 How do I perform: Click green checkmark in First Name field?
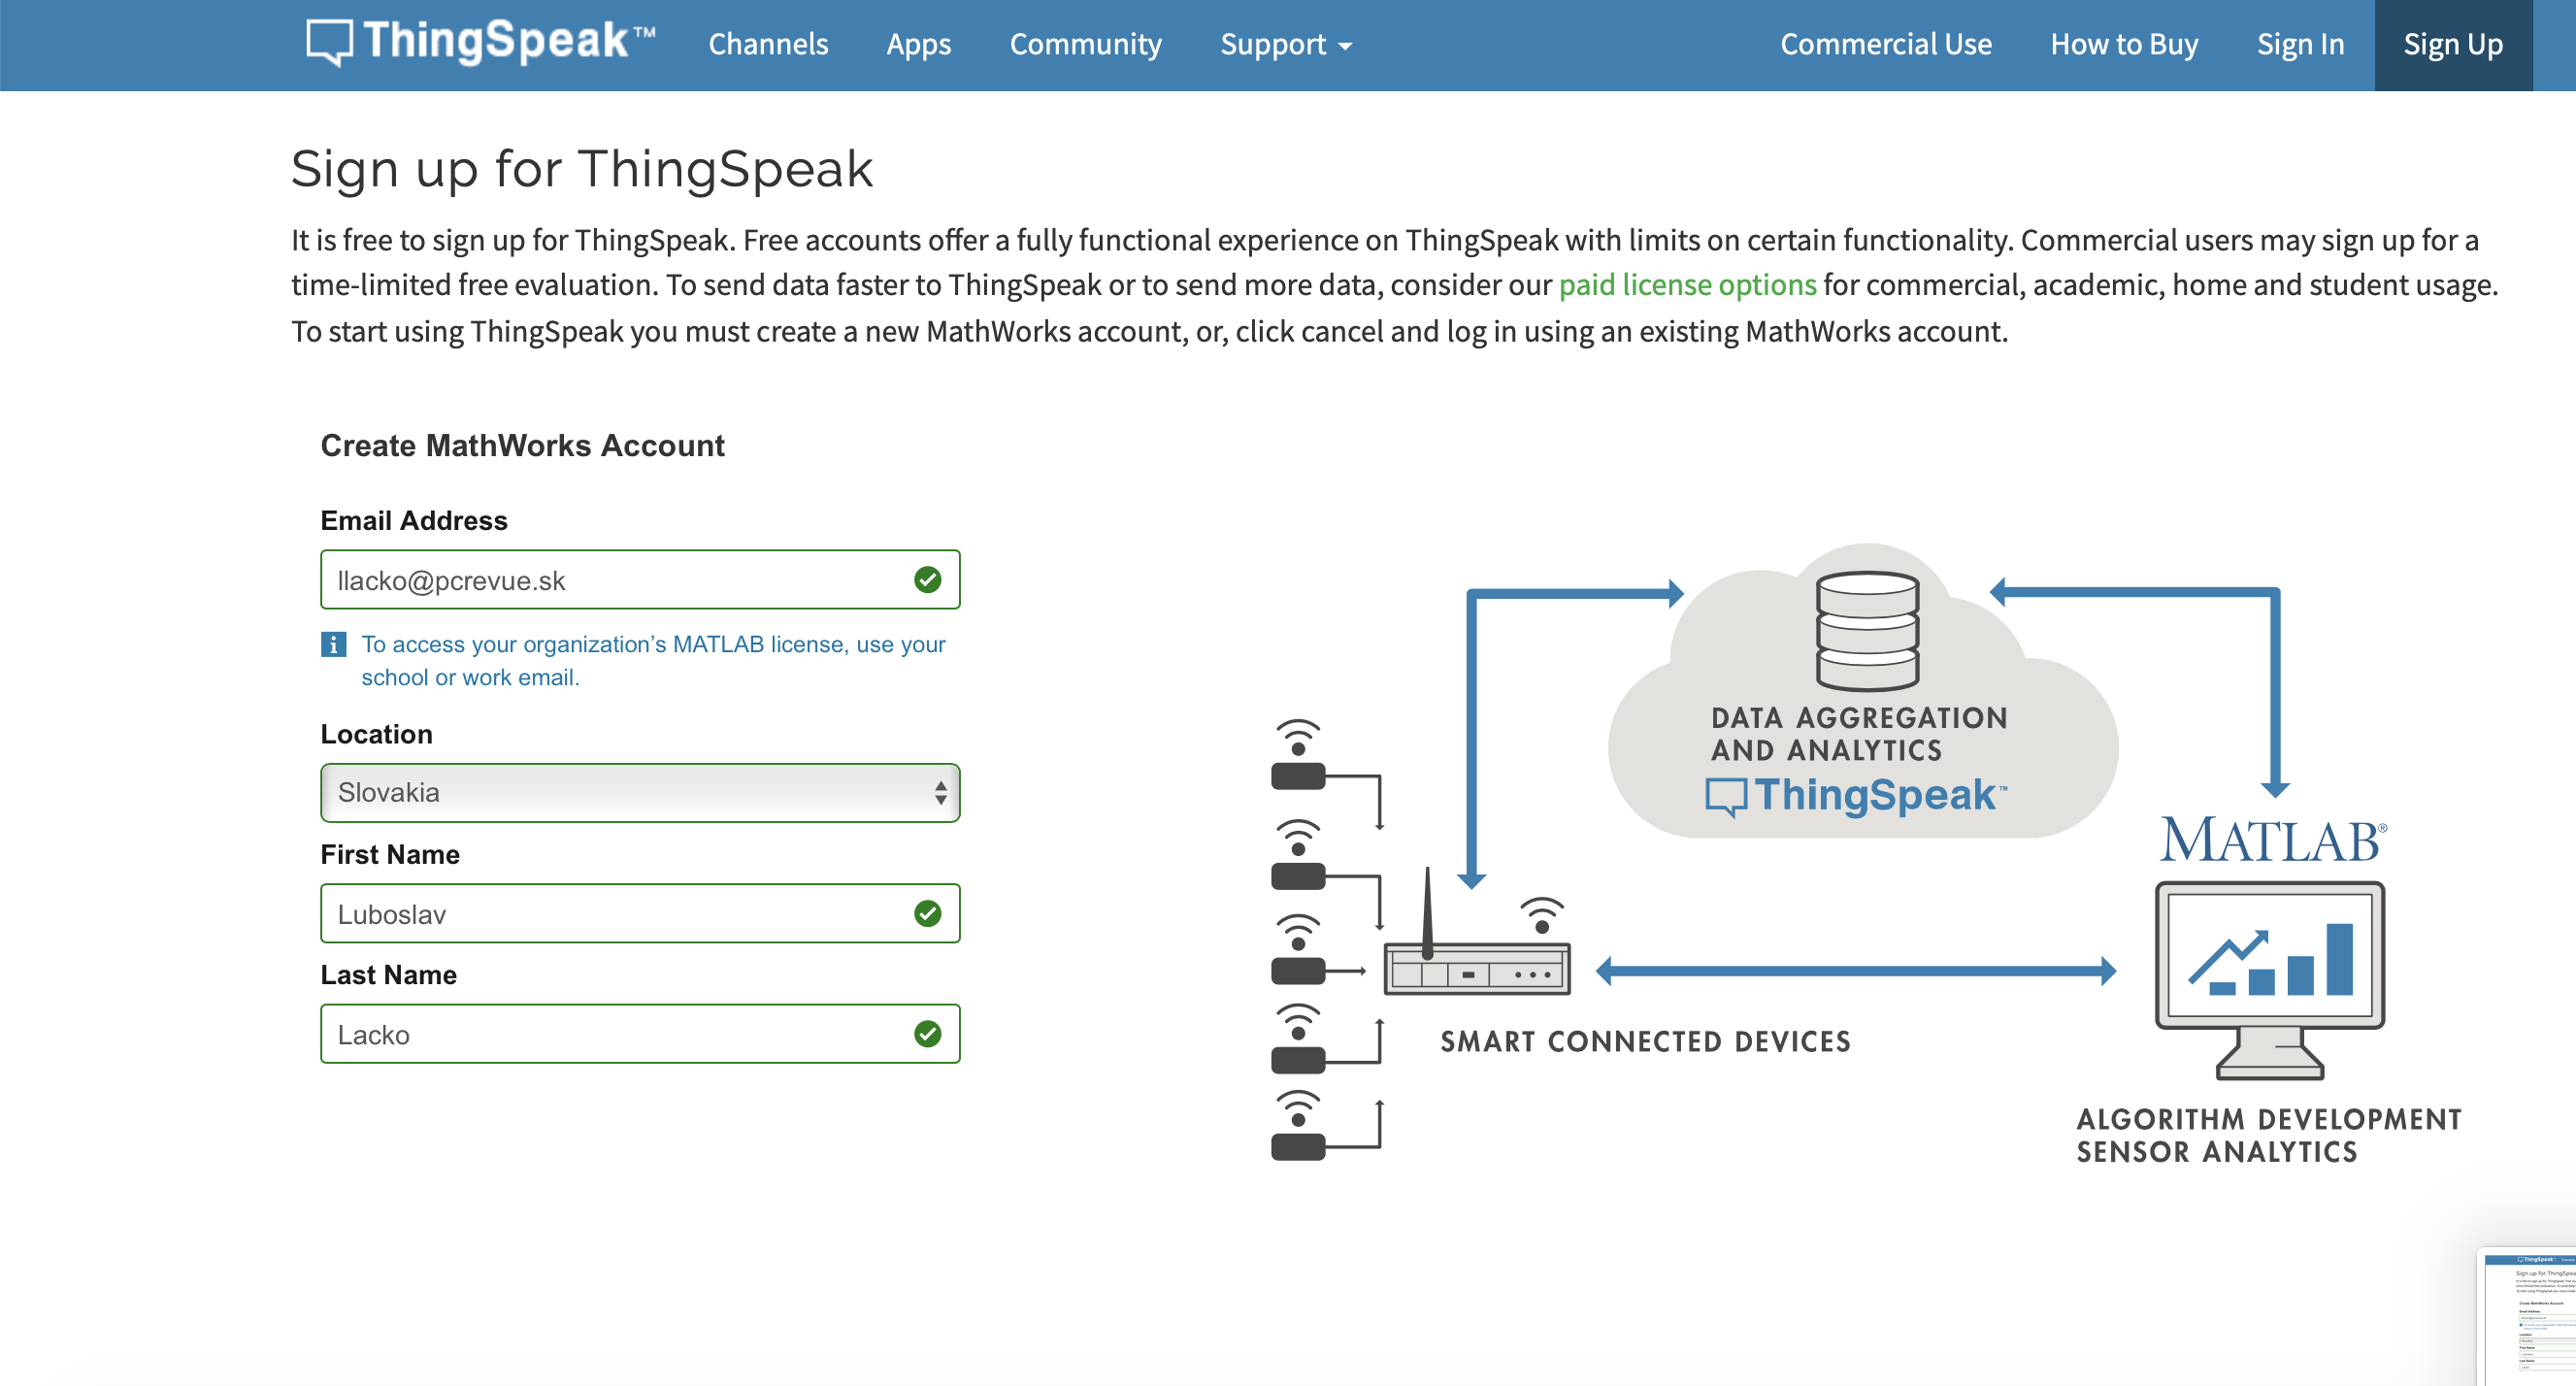pos(927,913)
